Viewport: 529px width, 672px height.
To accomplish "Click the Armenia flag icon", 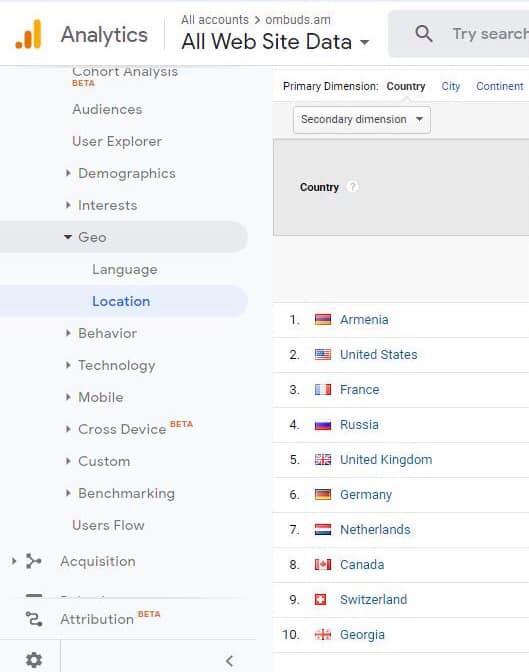I will (x=323, y=320).
